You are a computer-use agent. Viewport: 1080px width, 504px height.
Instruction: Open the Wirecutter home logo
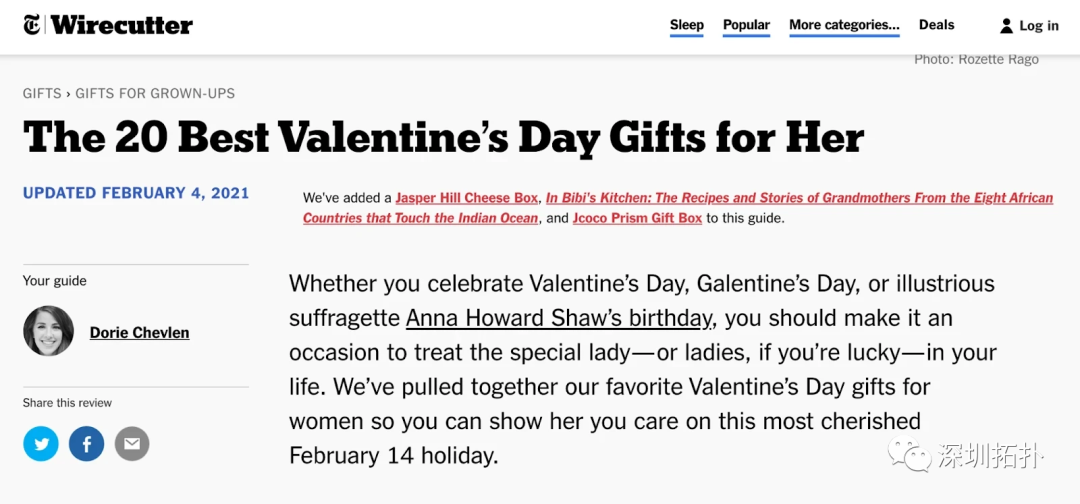[x=121, y=25]
